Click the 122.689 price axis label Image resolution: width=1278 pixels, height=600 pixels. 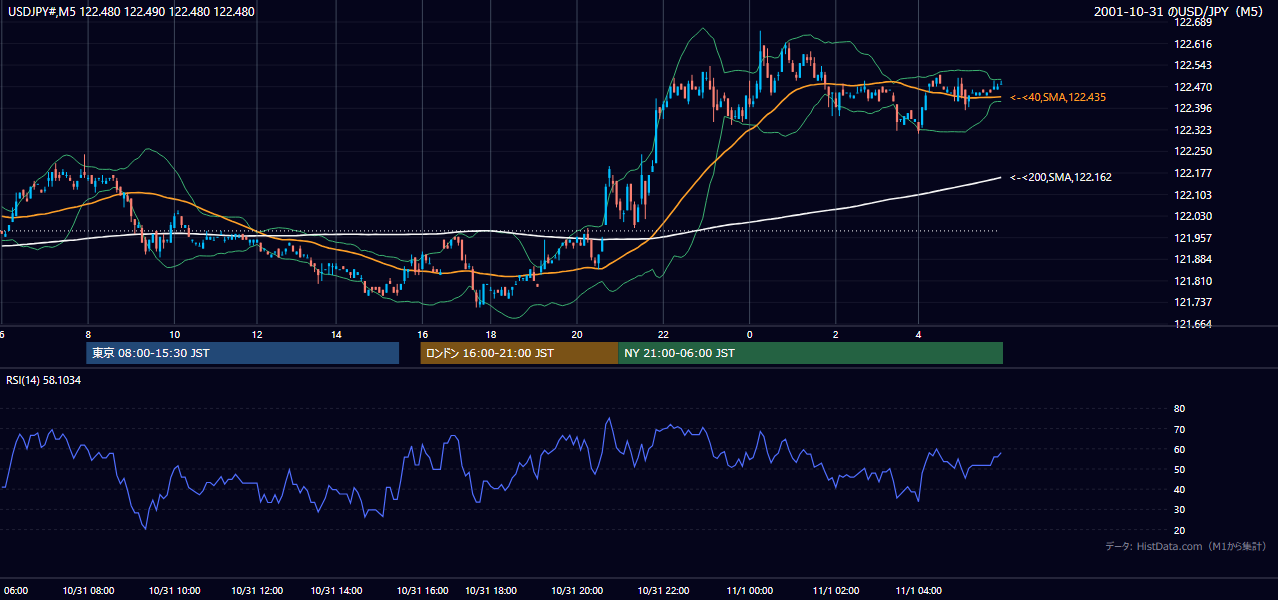[x=1194, y=22]
